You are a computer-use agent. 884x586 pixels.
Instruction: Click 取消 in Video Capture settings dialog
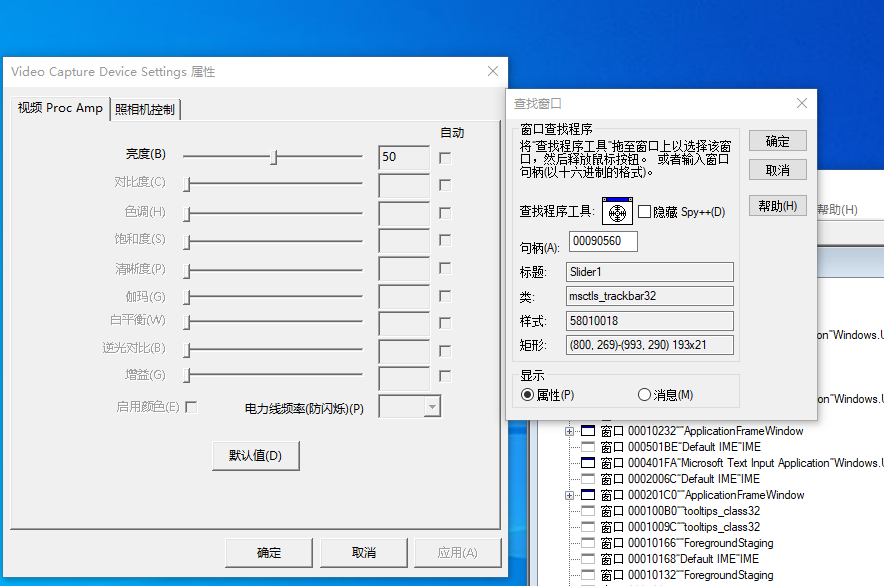364,553
